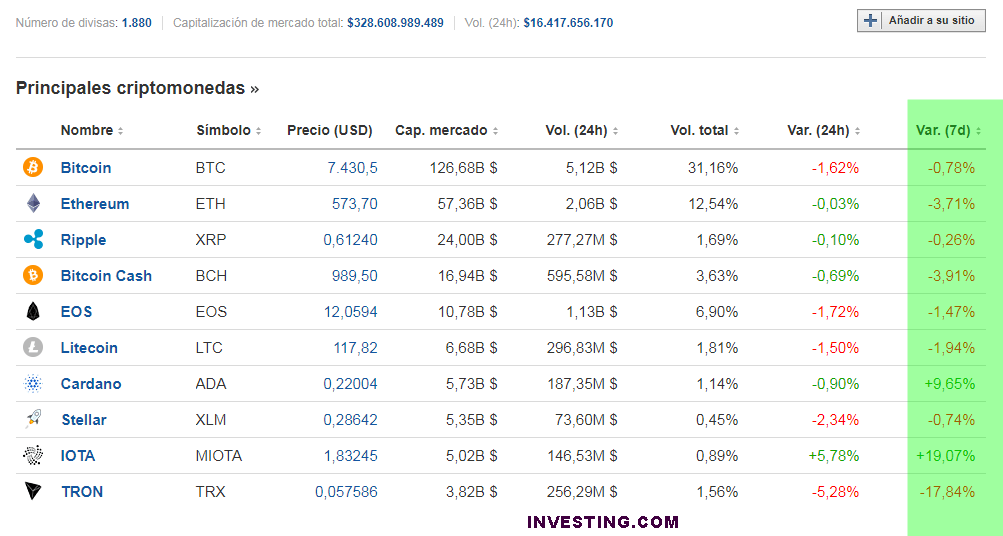Select volume 73,60M $ cell

586,420
